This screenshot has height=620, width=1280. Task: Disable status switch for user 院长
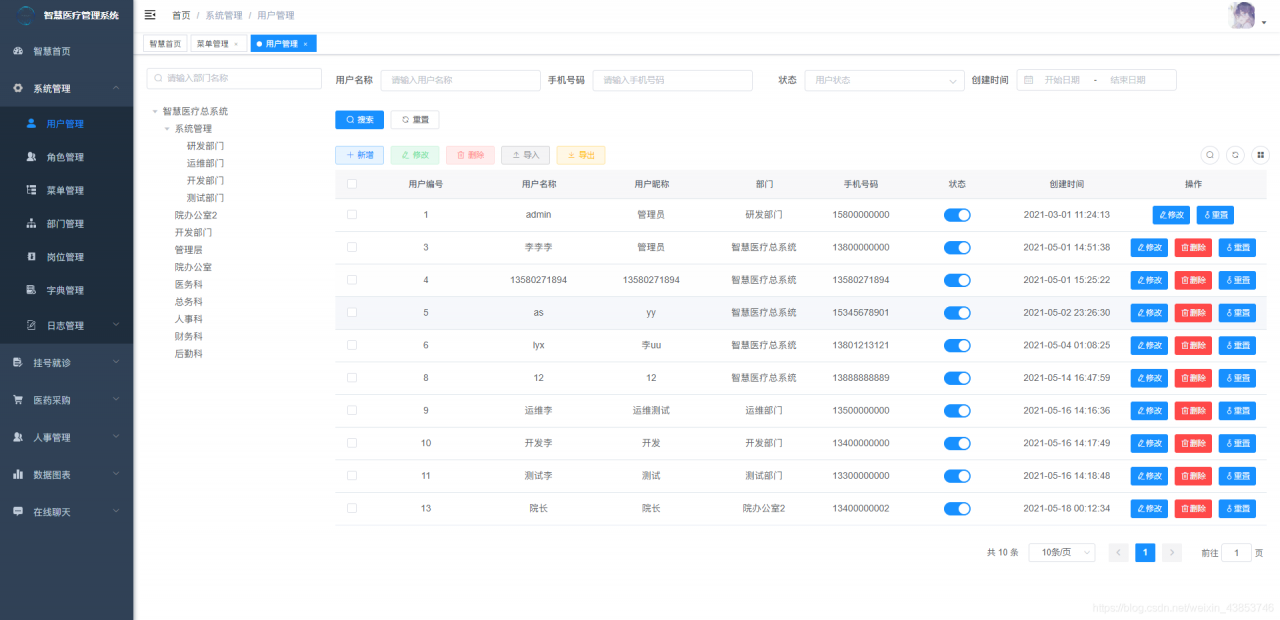pos(957,509)
